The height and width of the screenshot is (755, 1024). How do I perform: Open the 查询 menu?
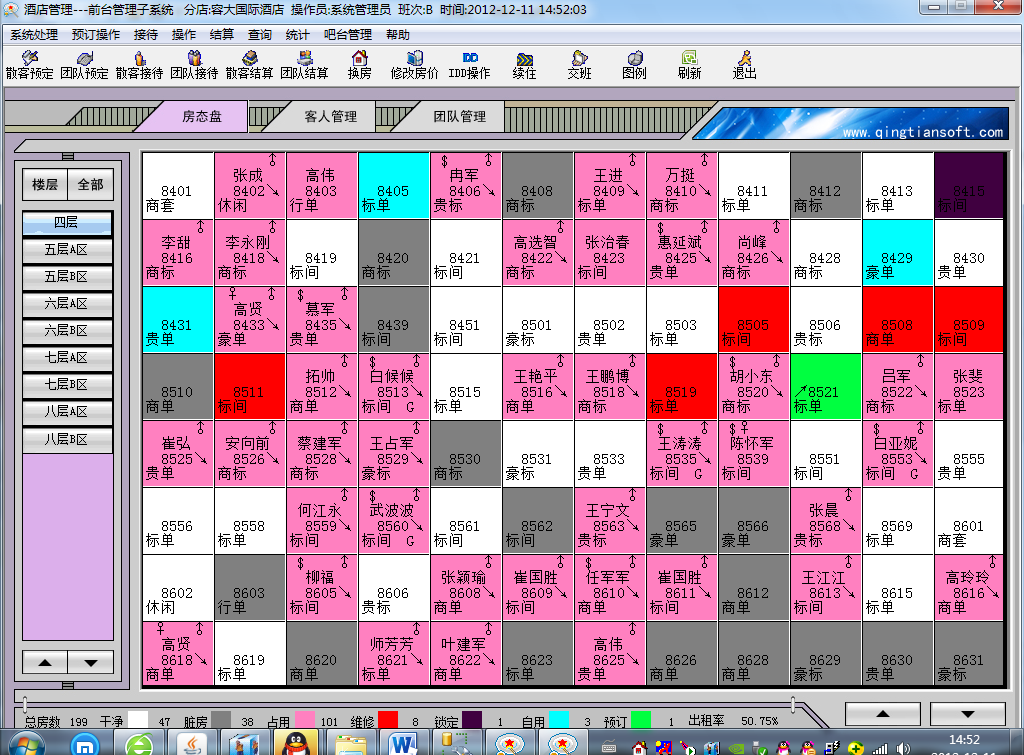260,34
